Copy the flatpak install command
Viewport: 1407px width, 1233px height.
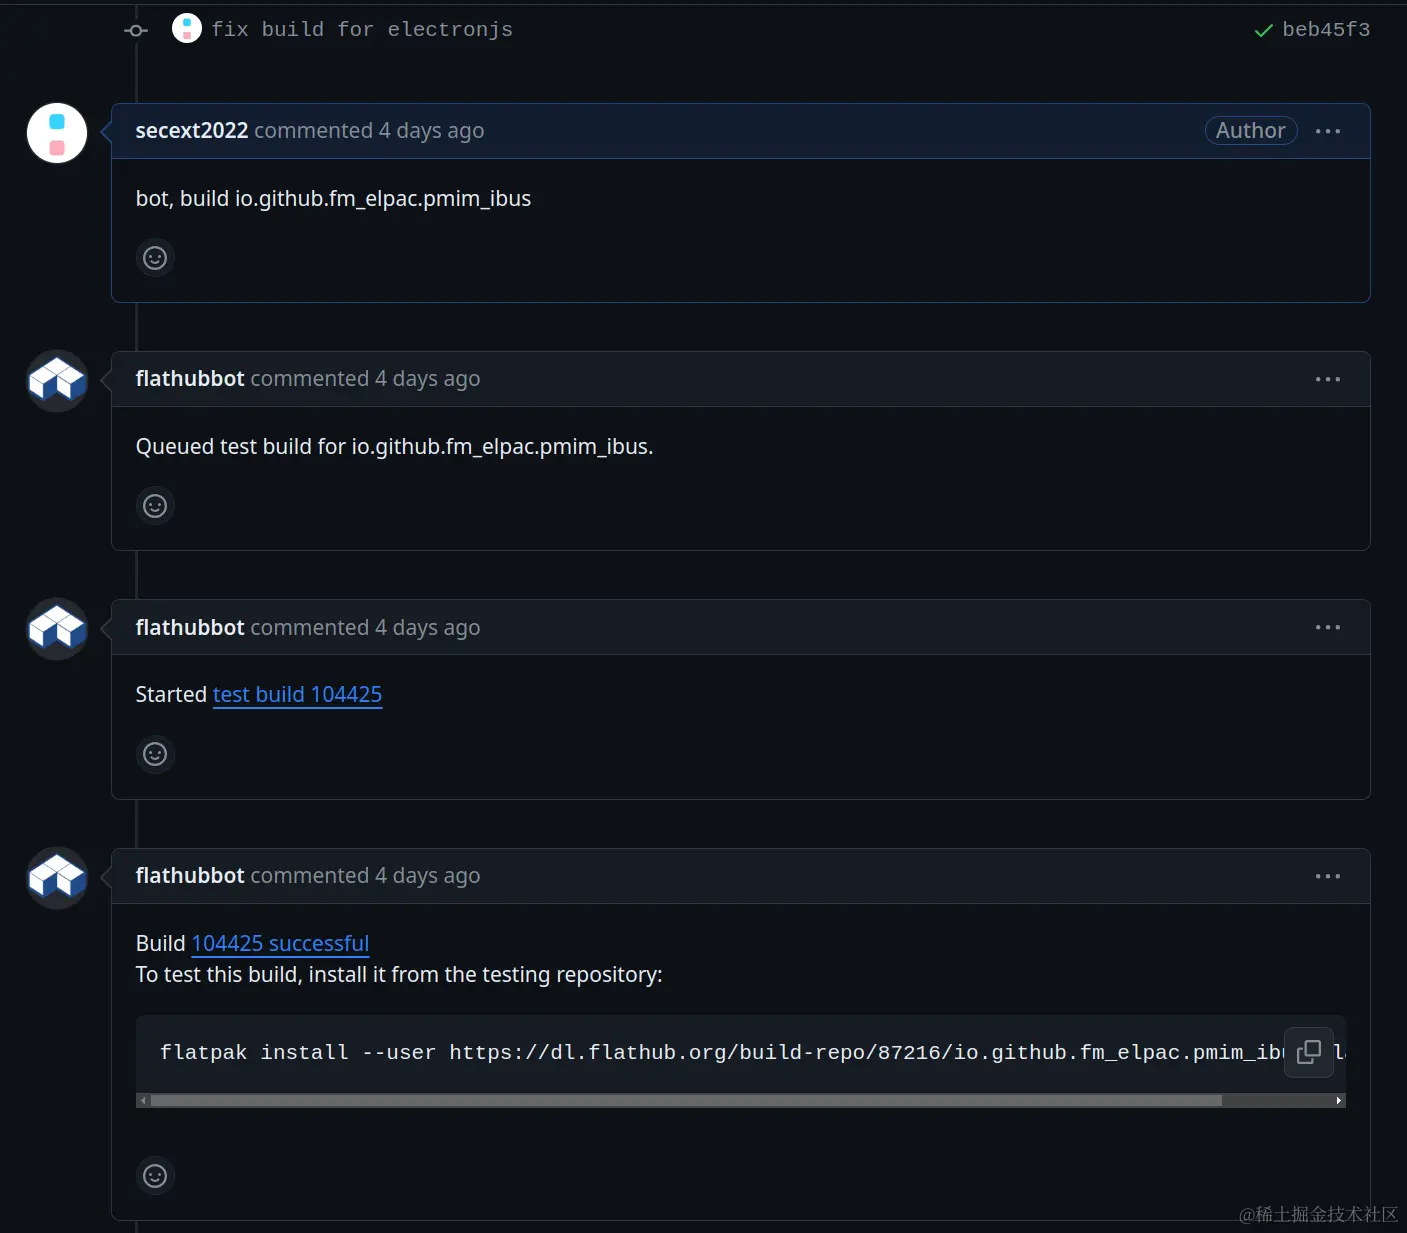tap(1309, 1052)
